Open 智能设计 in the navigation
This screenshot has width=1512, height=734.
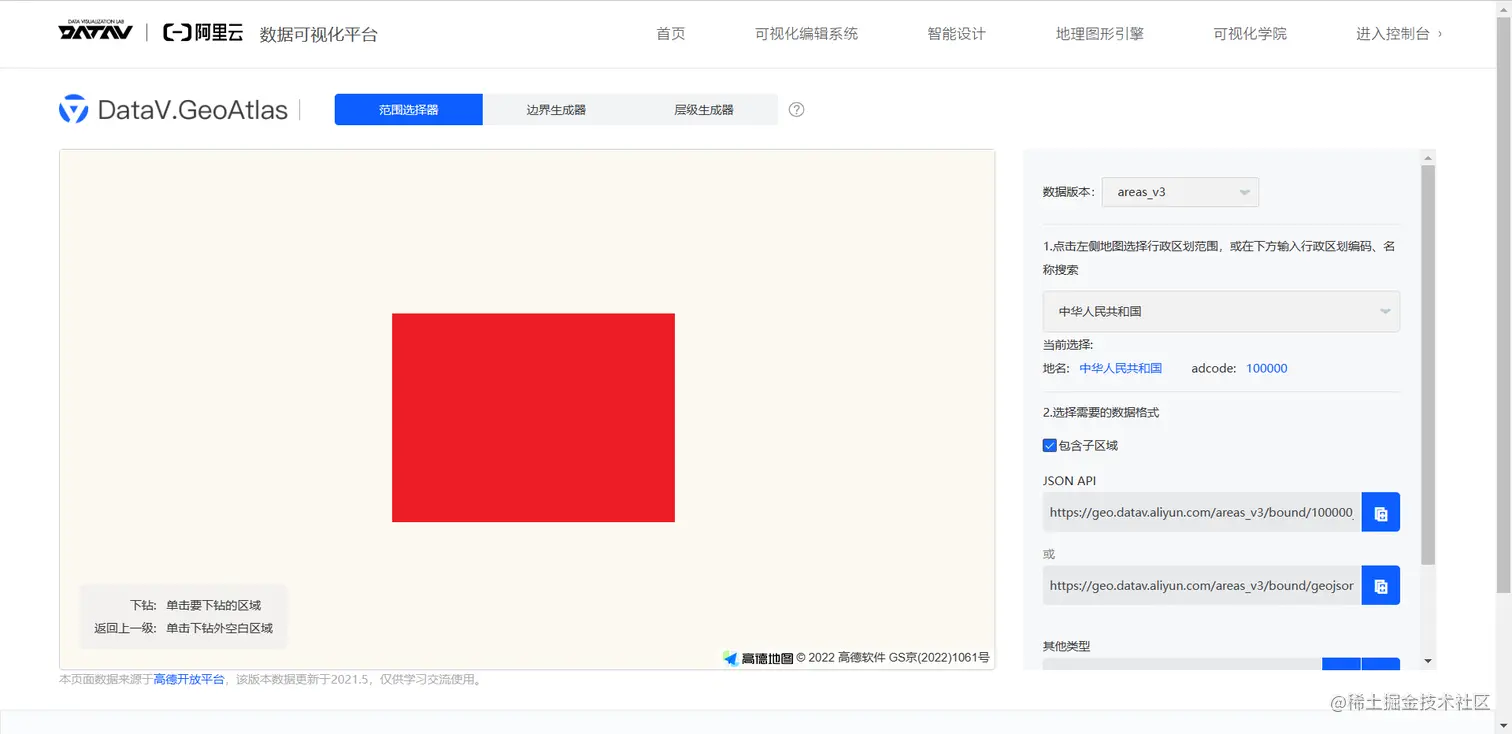[x=956, y=34]
